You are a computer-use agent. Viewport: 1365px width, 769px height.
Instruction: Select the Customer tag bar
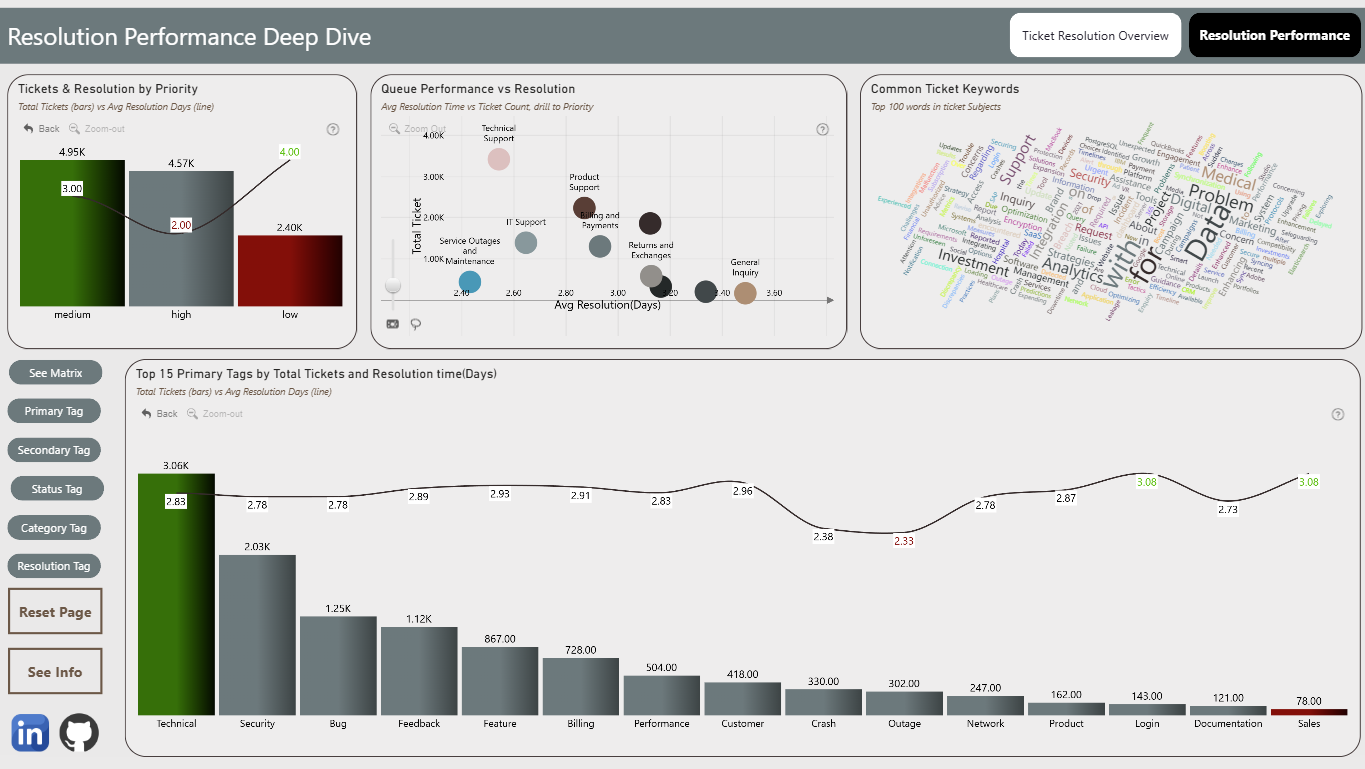[743, 699]
